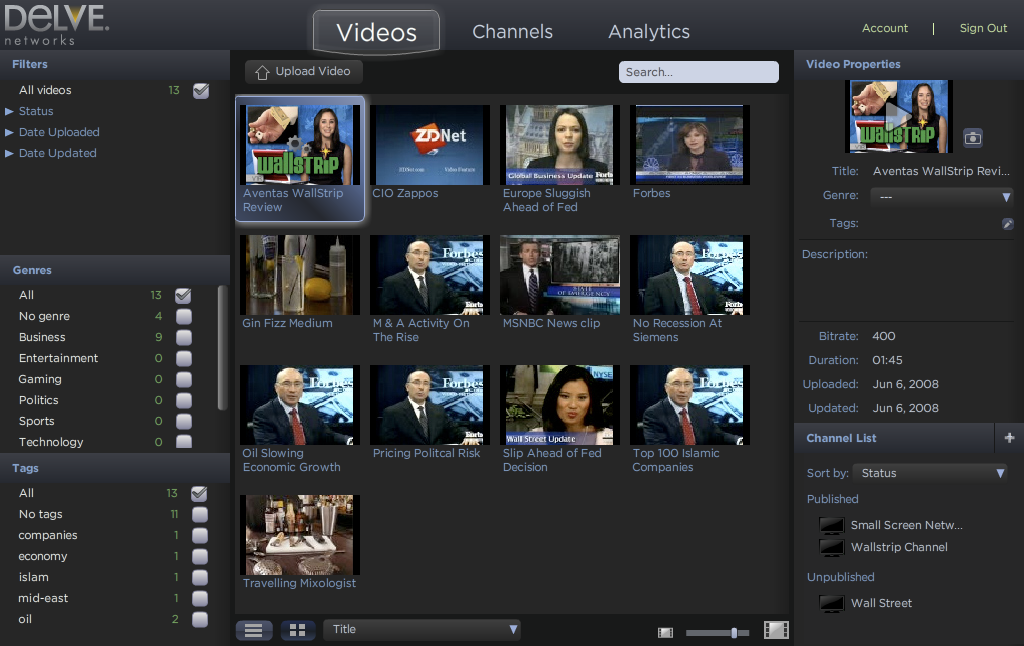Select the Wallstrip Channel entry
Image resolution: width=1024 pixels, height=646 pixels.
(899, 547)
